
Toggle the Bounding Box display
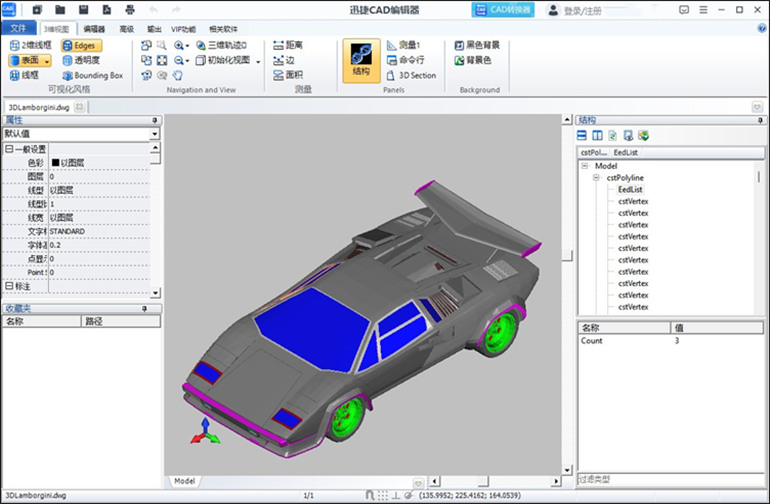(92, 76)
